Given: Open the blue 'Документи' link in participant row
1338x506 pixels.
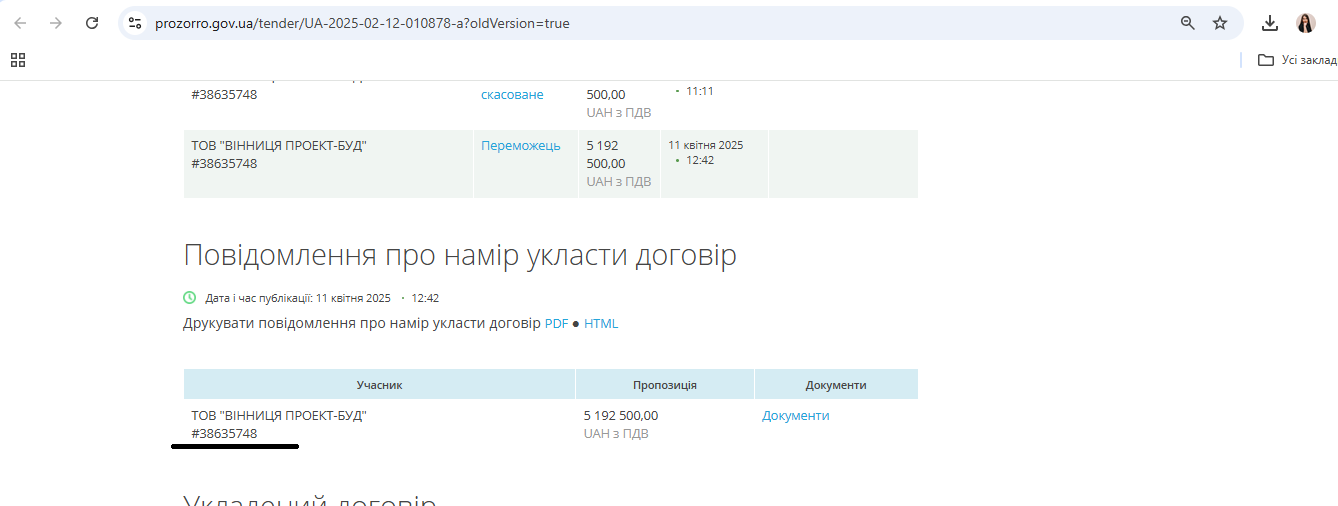Looking at the screenshot, I should (x=796, y=416).
